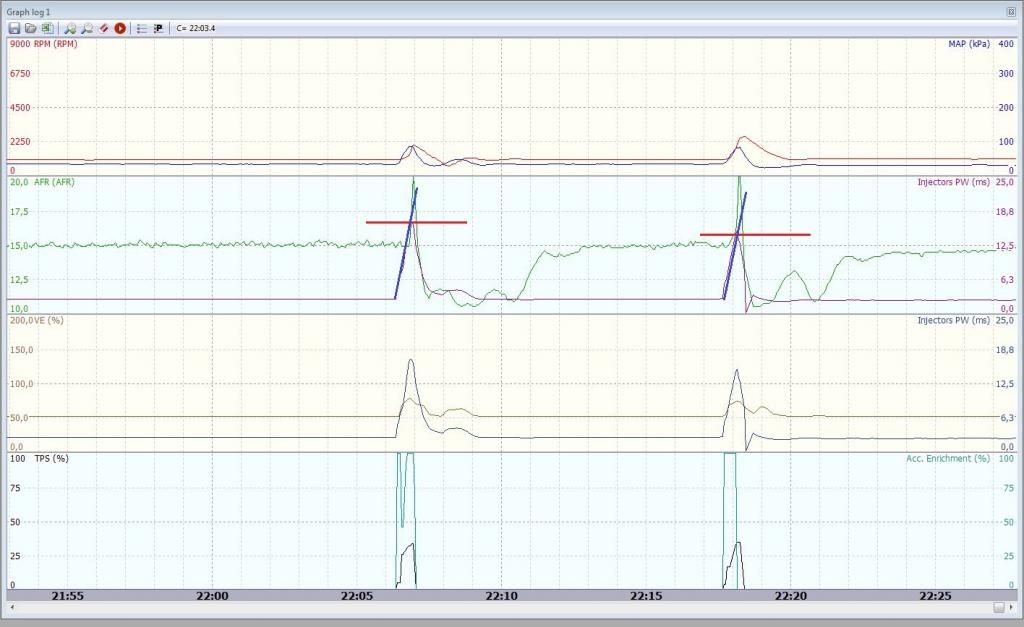Screen dimensions: 1024x627
Task: Click the horizontal scrollbar left arrow
Action: [x=11, y=607]
